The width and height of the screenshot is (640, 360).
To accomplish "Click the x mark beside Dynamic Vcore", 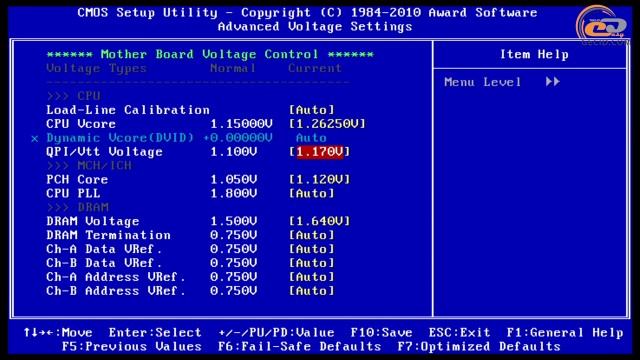I will (35, 139).
